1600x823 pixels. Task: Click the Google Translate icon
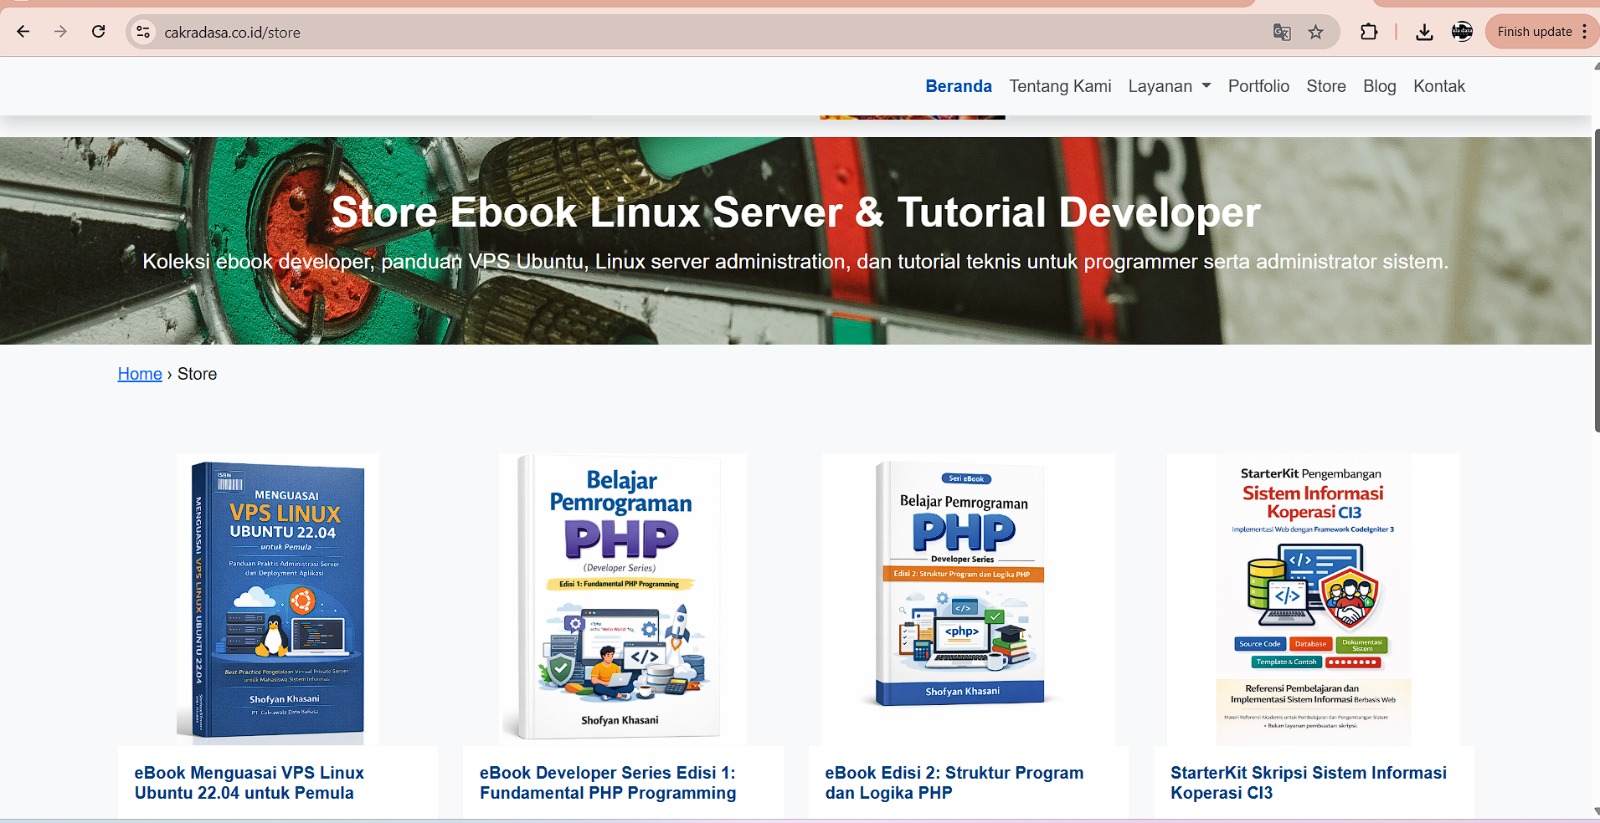[x=1281, y=32]
